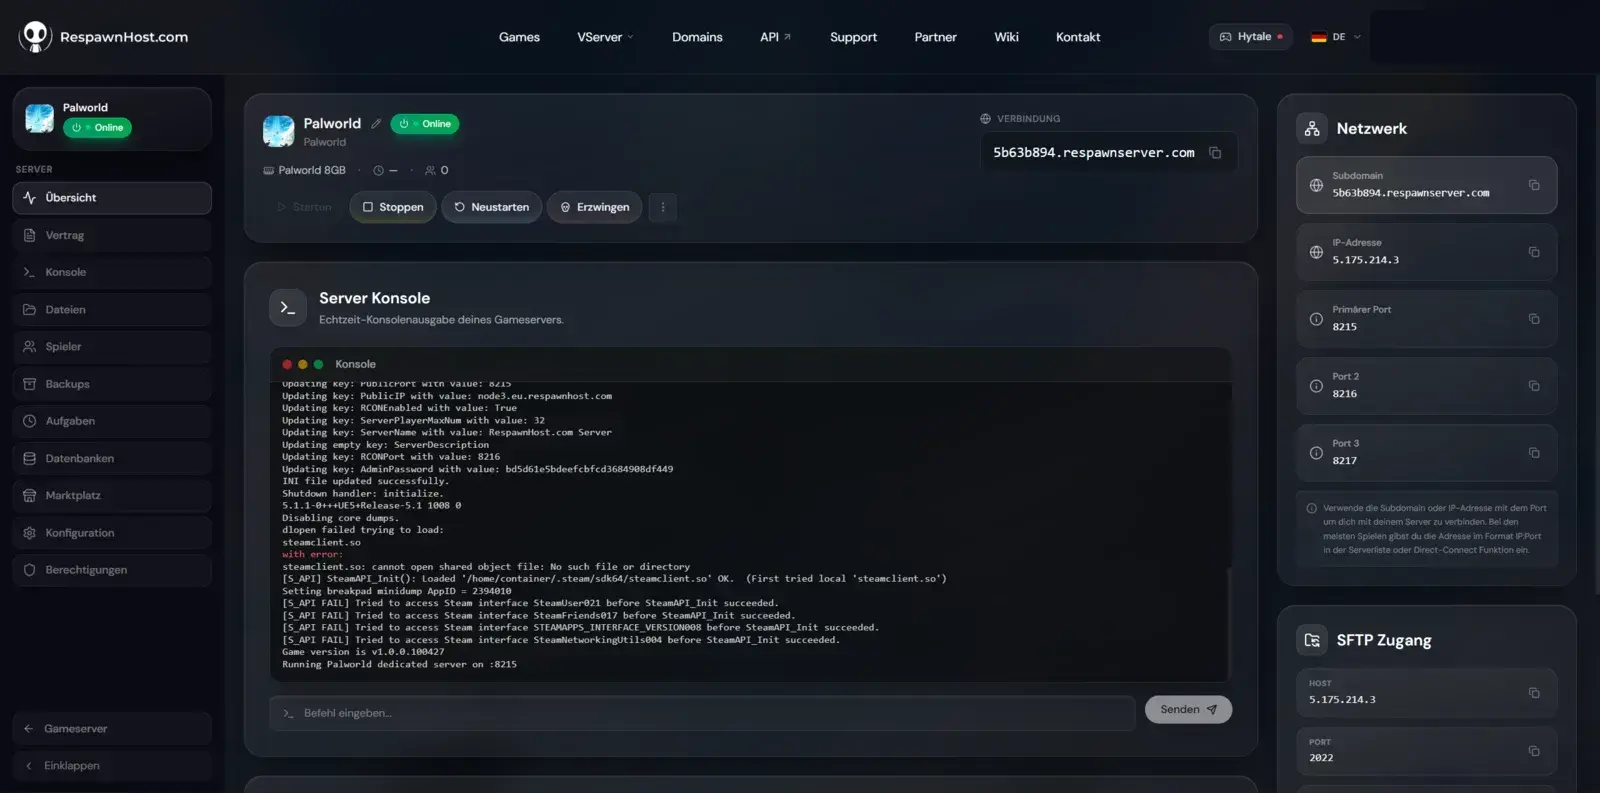Focus the Befehl eingeben command input
The width and height of the screenshot is (1600, 793).
click(702, 713)
